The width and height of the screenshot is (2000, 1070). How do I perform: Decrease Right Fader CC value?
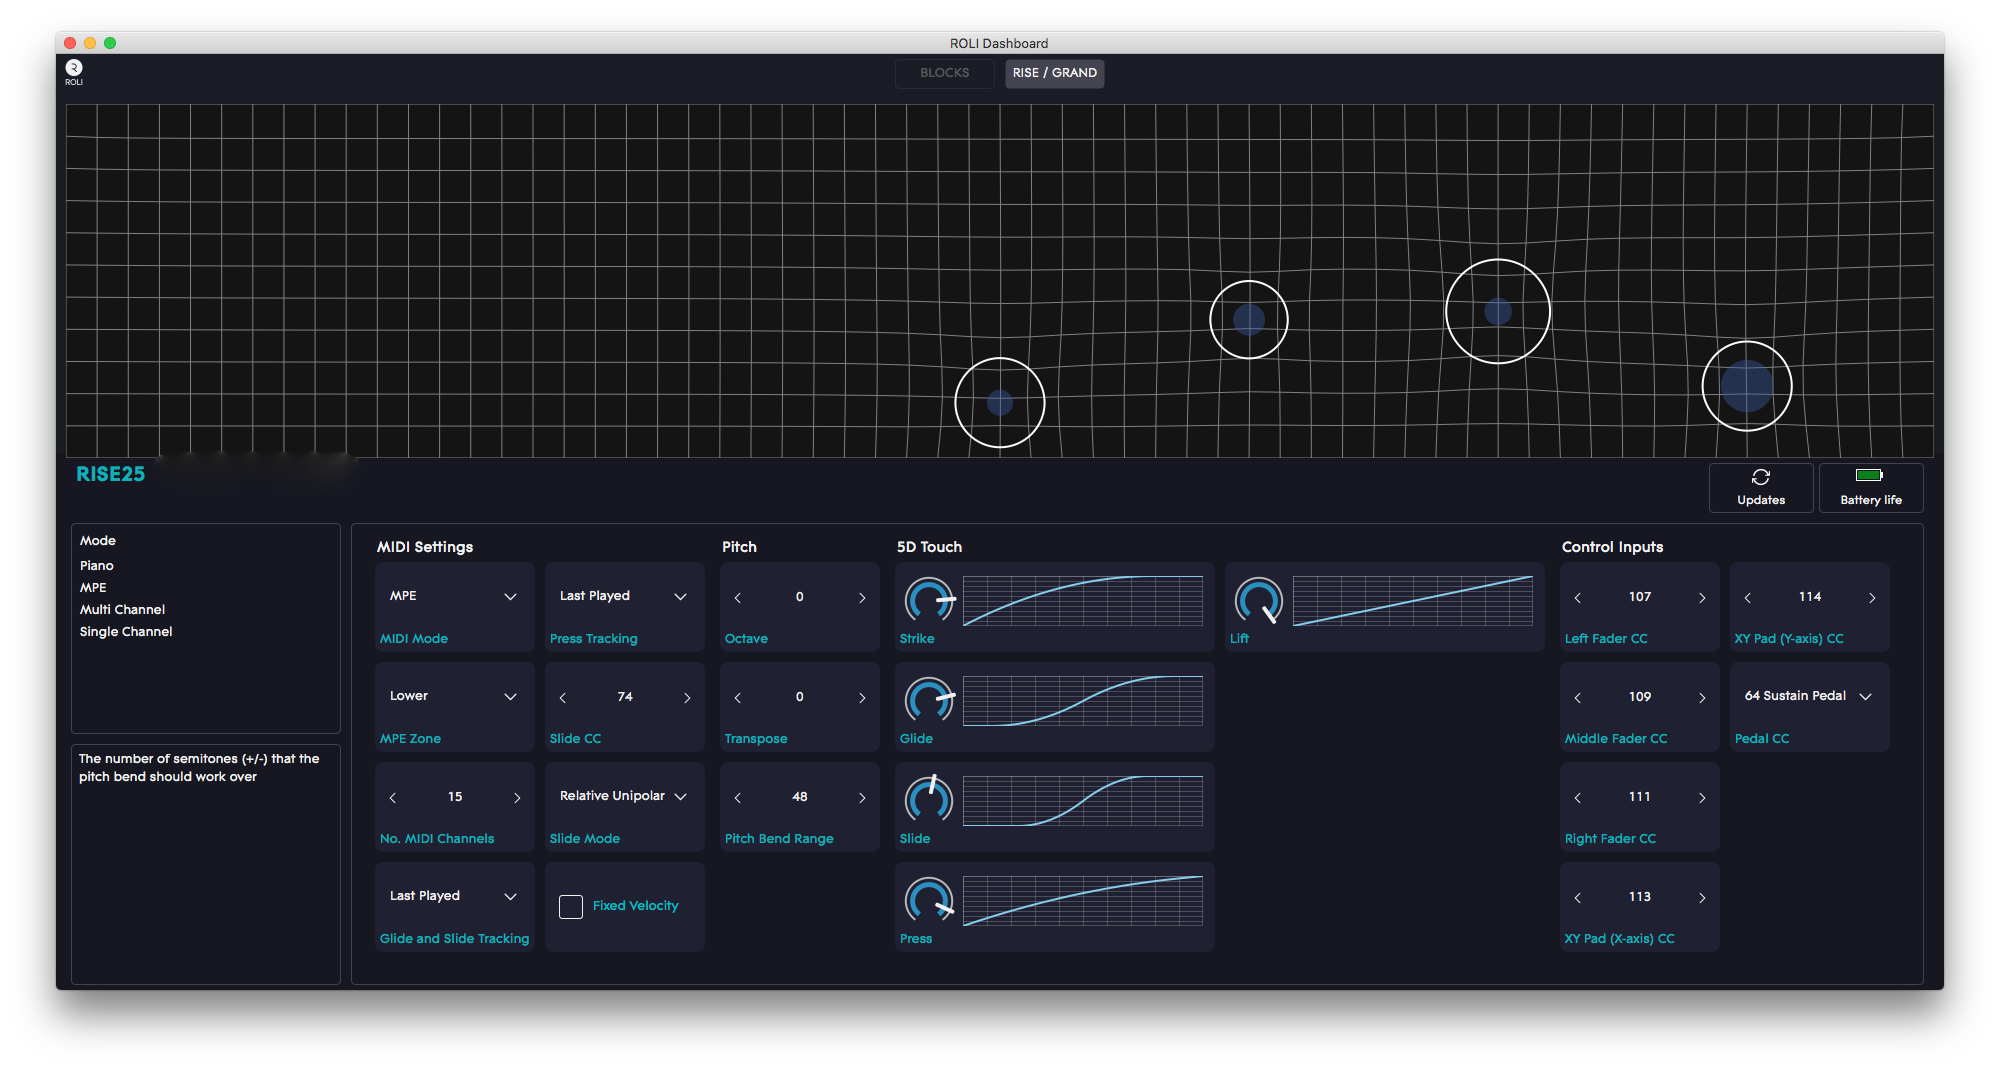pyautogui.click(x=1578, y=798)
